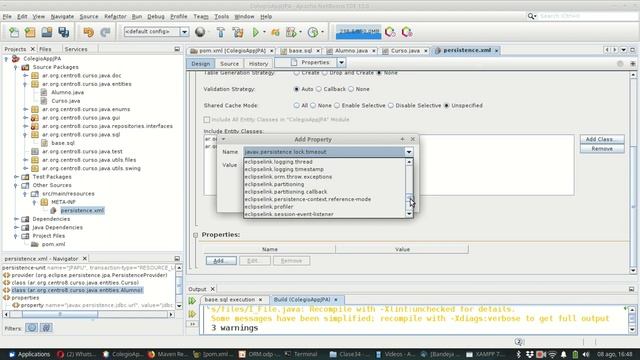Click the Profile Project toolbar icon

point(291,32)
